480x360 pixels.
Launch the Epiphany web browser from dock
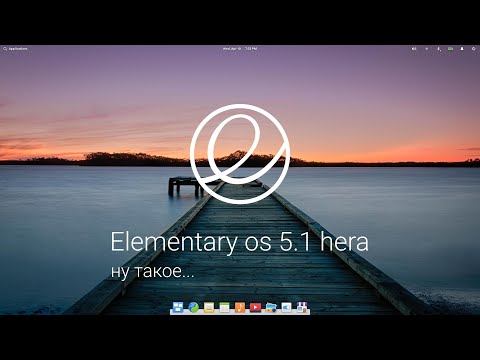(194, 307)
